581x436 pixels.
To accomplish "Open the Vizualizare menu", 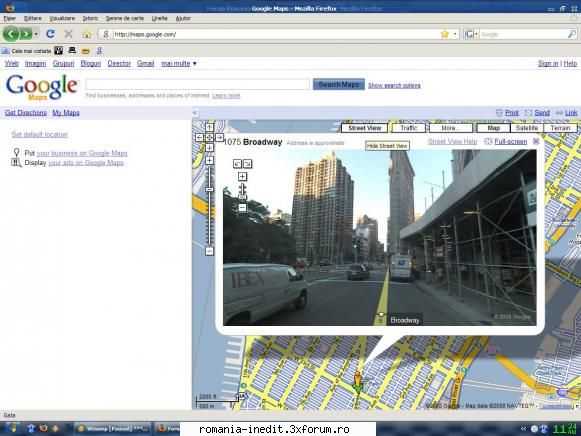I will [62, 18].
